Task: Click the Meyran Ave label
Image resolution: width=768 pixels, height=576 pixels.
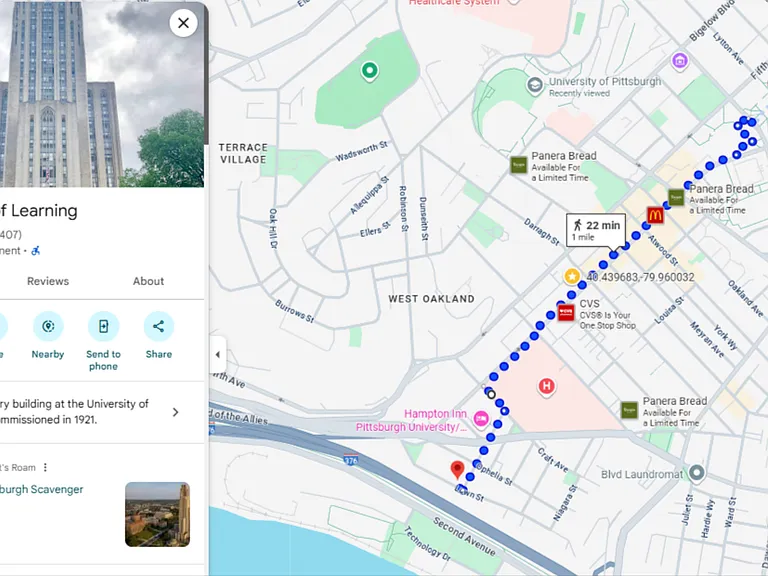Action: coord(707,340)
